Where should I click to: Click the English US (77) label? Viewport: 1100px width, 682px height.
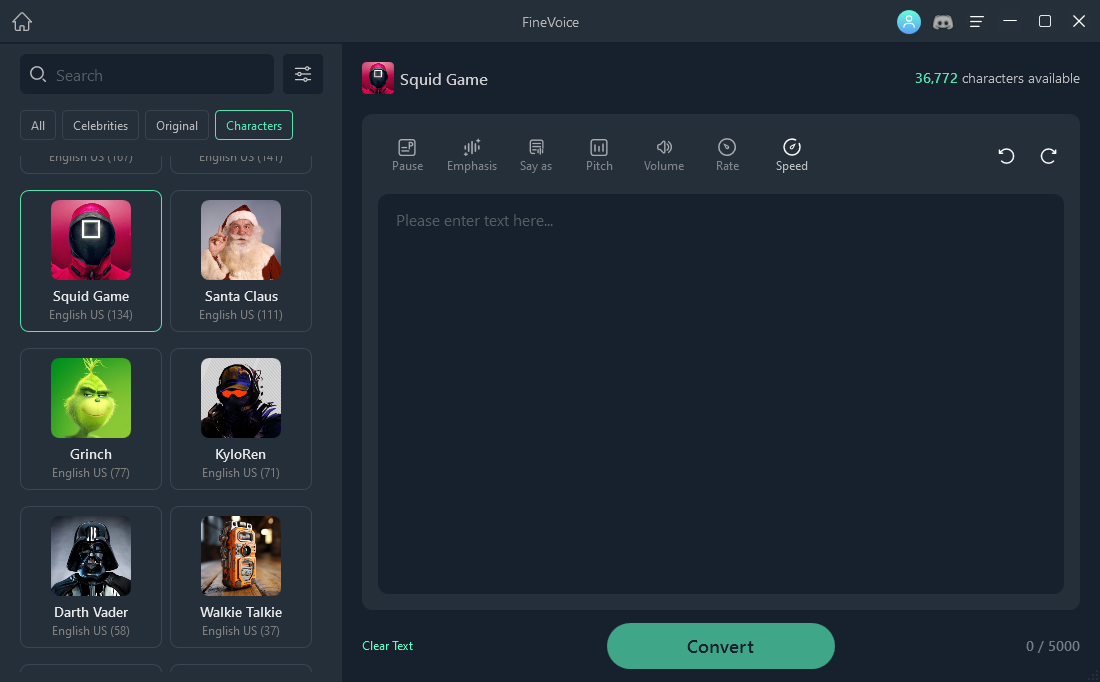pyautogui.click(x=90, y=473)
